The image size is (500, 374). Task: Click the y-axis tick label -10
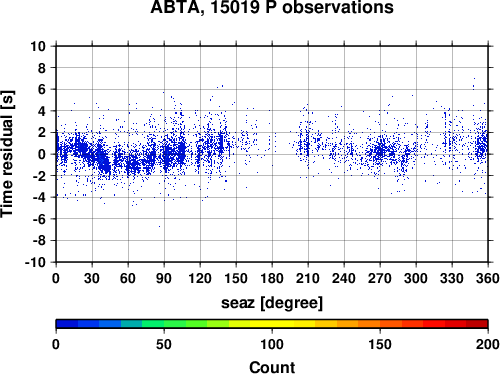[x=35, y=262]
